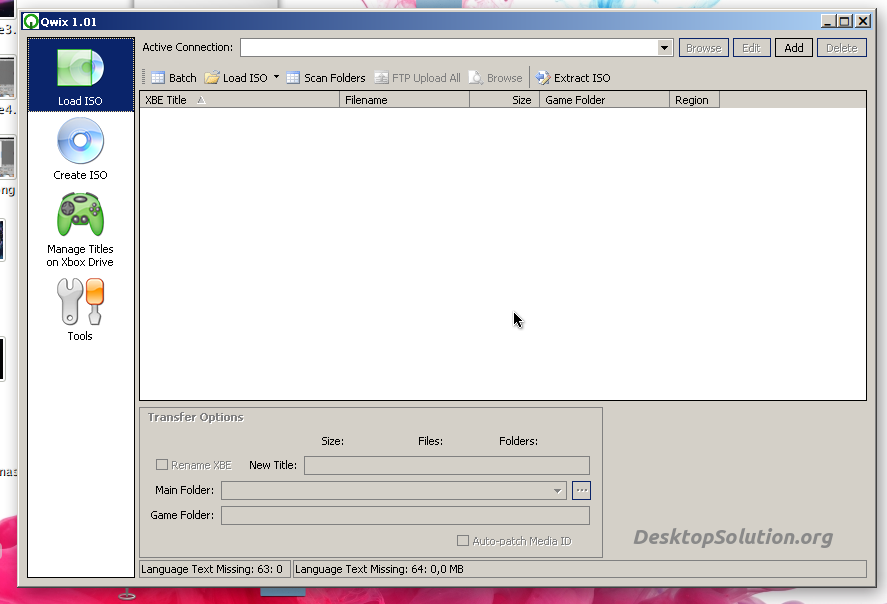
Task: Open the Load ISO dropdown arrow
Action: tap(276, 77)
